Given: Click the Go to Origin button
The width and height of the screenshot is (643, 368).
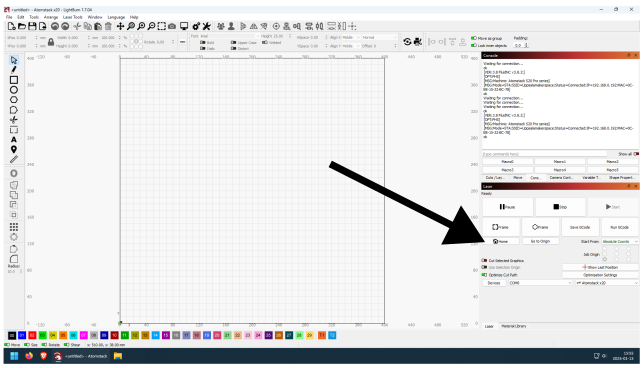Looking at the screenshot, I should [x=540, y=242].
